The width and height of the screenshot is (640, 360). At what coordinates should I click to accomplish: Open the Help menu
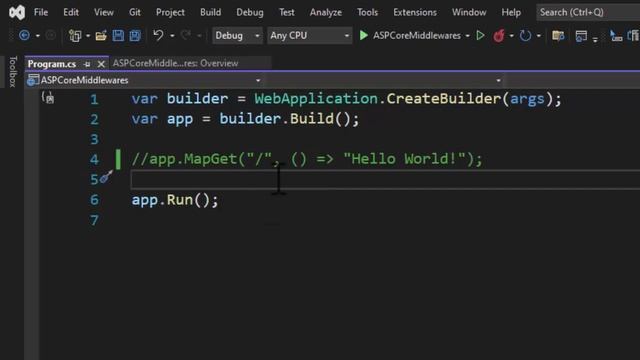511,13
